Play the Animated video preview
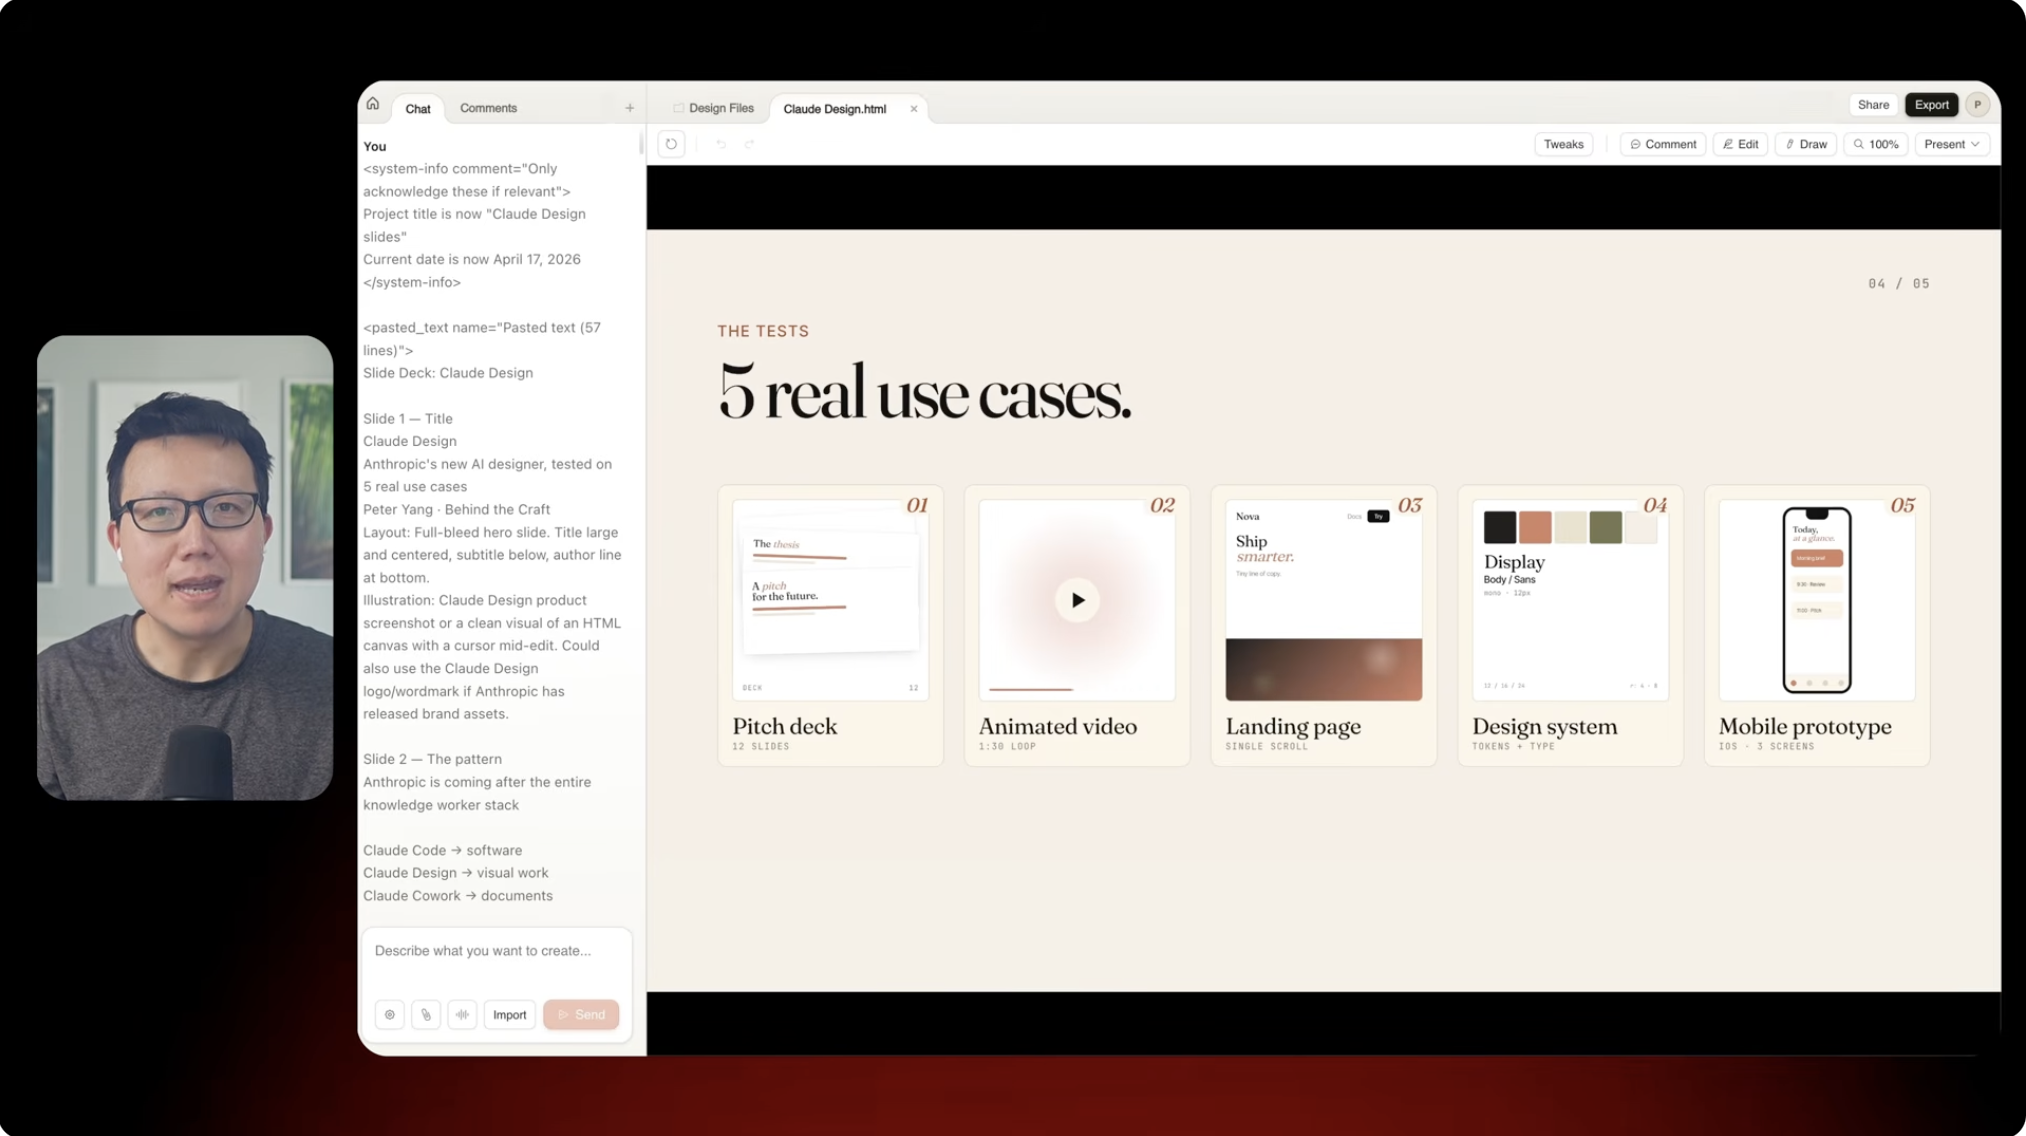 [1077, 600]
